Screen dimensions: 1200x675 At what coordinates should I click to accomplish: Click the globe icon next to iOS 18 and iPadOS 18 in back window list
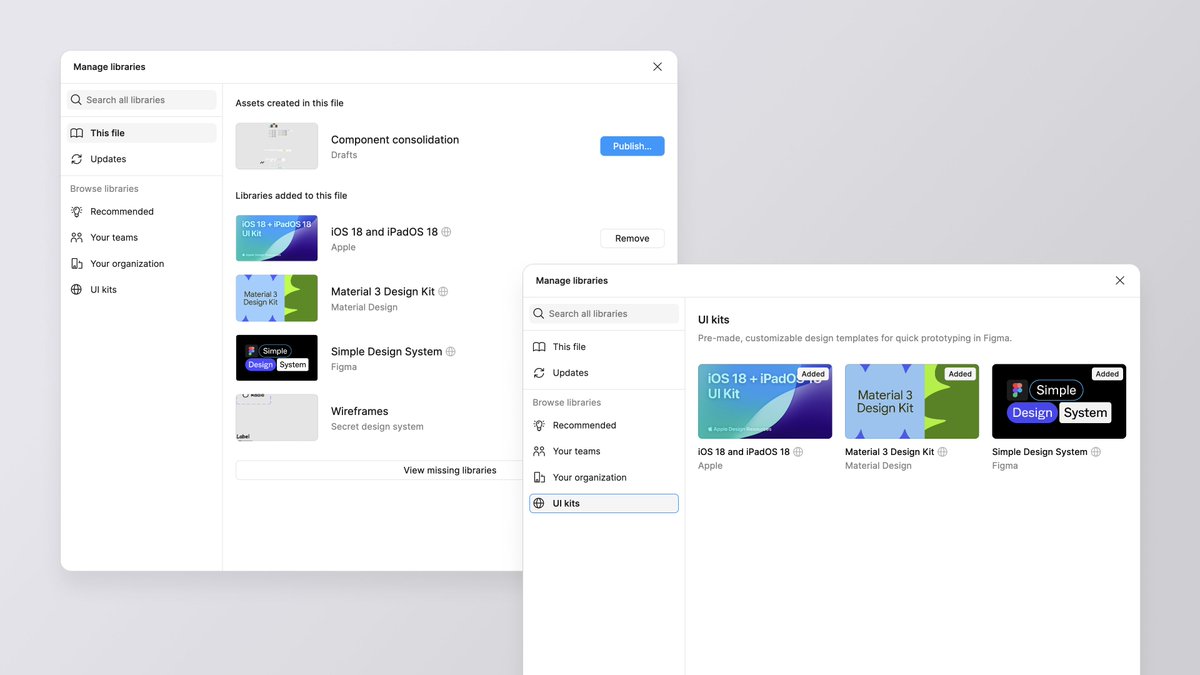[x=446, y=232]
